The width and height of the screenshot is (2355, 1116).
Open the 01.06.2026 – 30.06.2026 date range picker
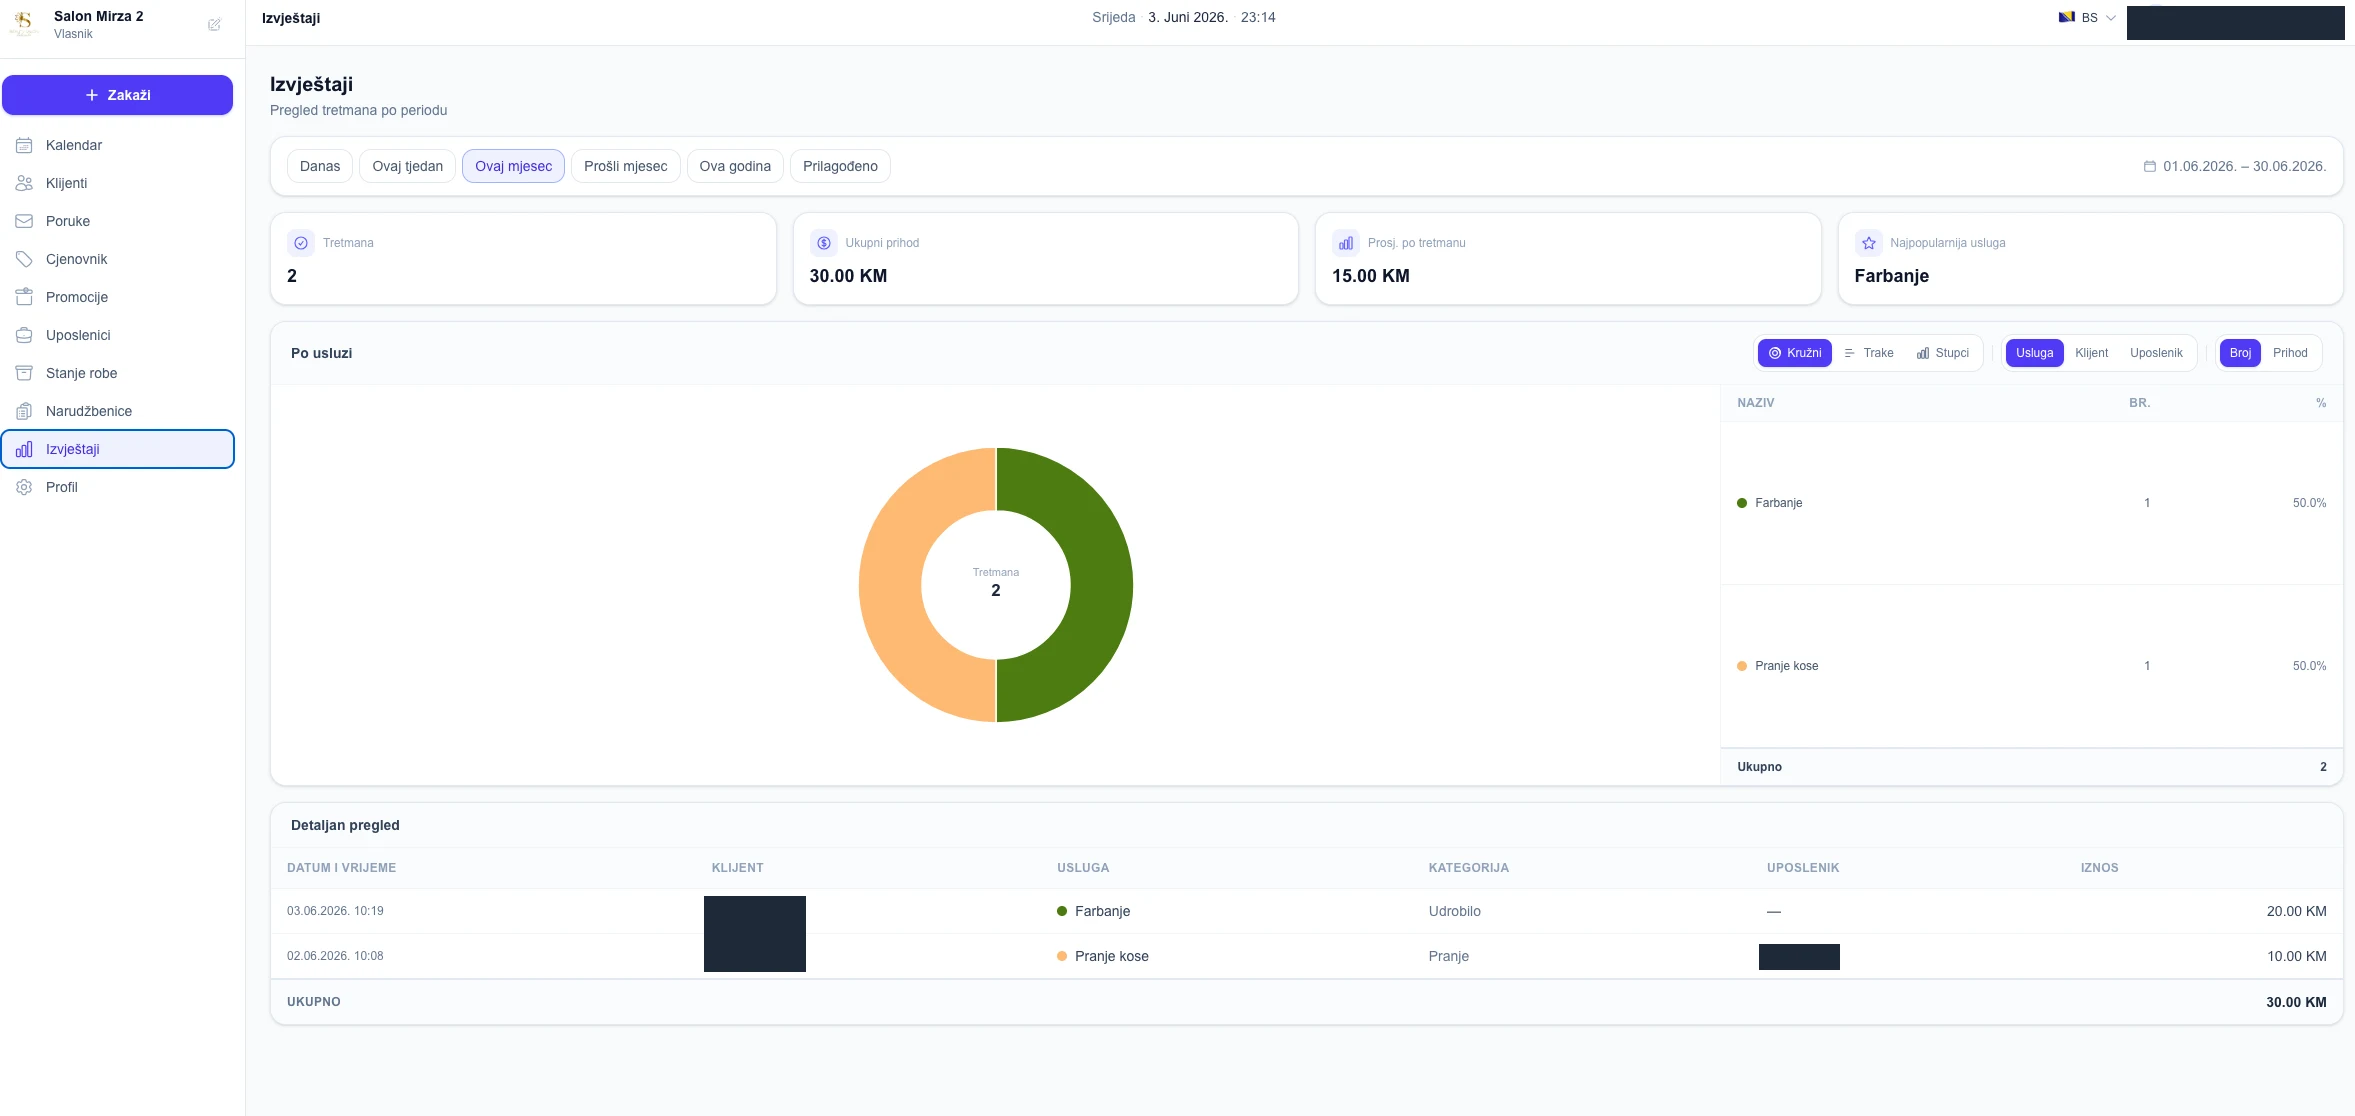click(x=2235, y=166)
